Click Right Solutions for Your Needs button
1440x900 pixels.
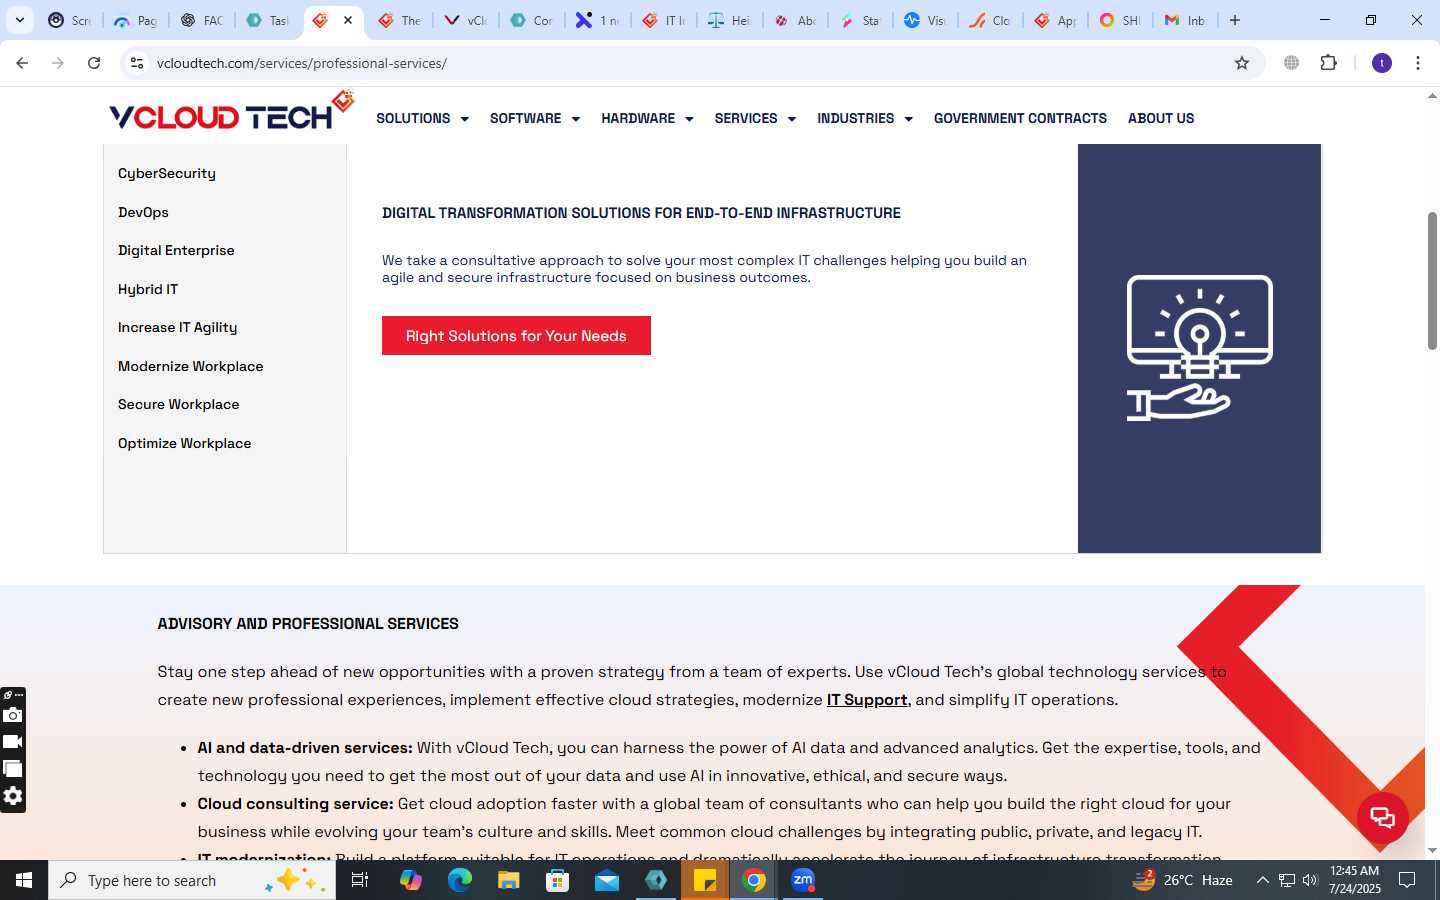coord(516,335)
